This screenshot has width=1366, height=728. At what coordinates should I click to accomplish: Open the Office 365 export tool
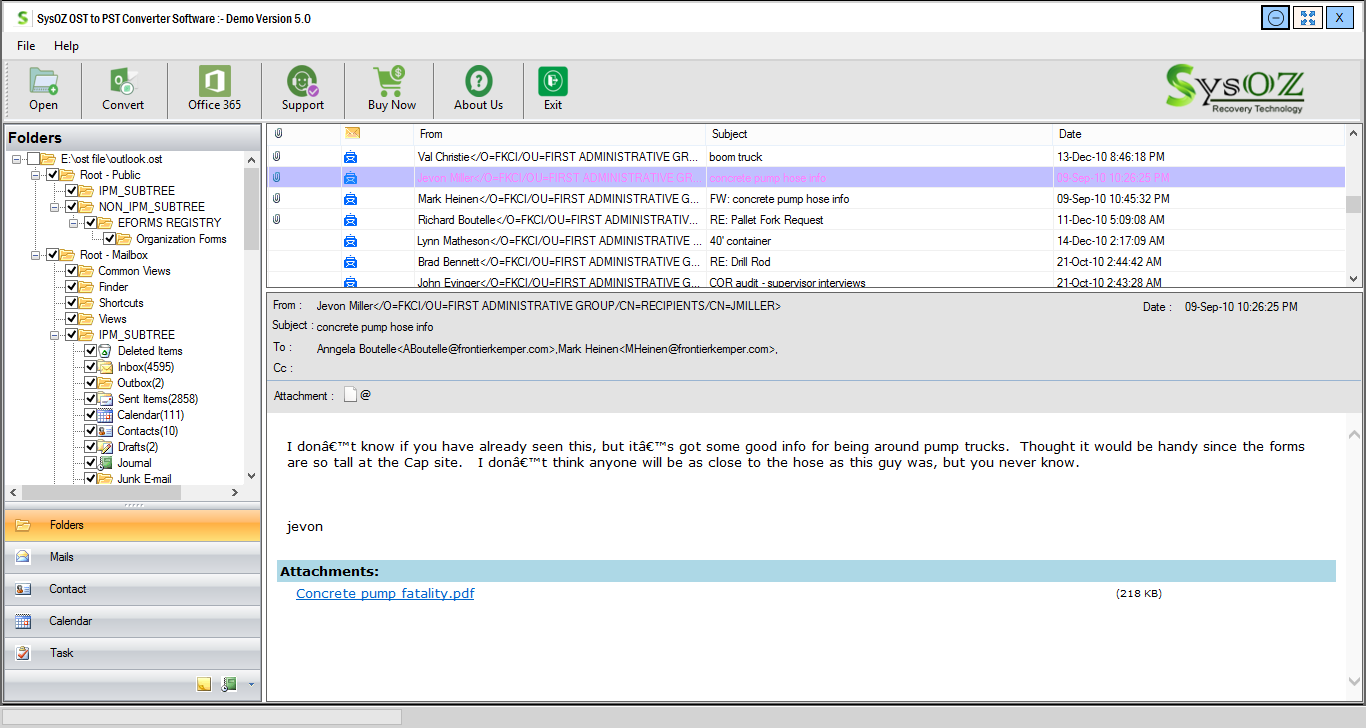pos(214,87)
